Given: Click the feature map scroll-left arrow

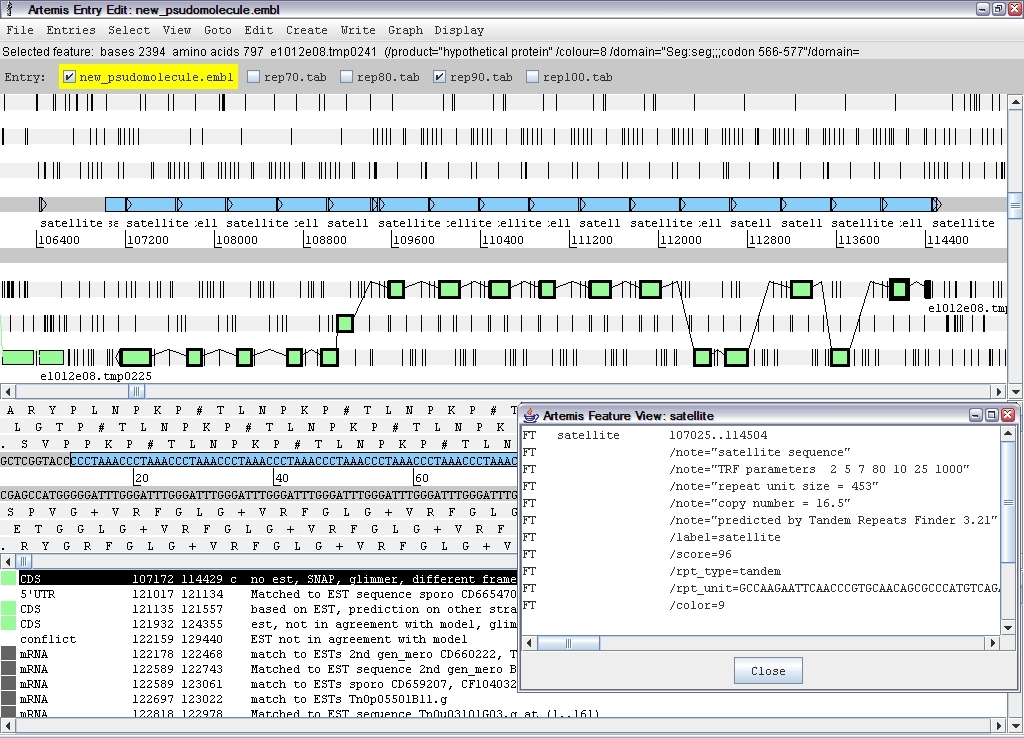Looking at the screenshot, I should coord(8,391).
